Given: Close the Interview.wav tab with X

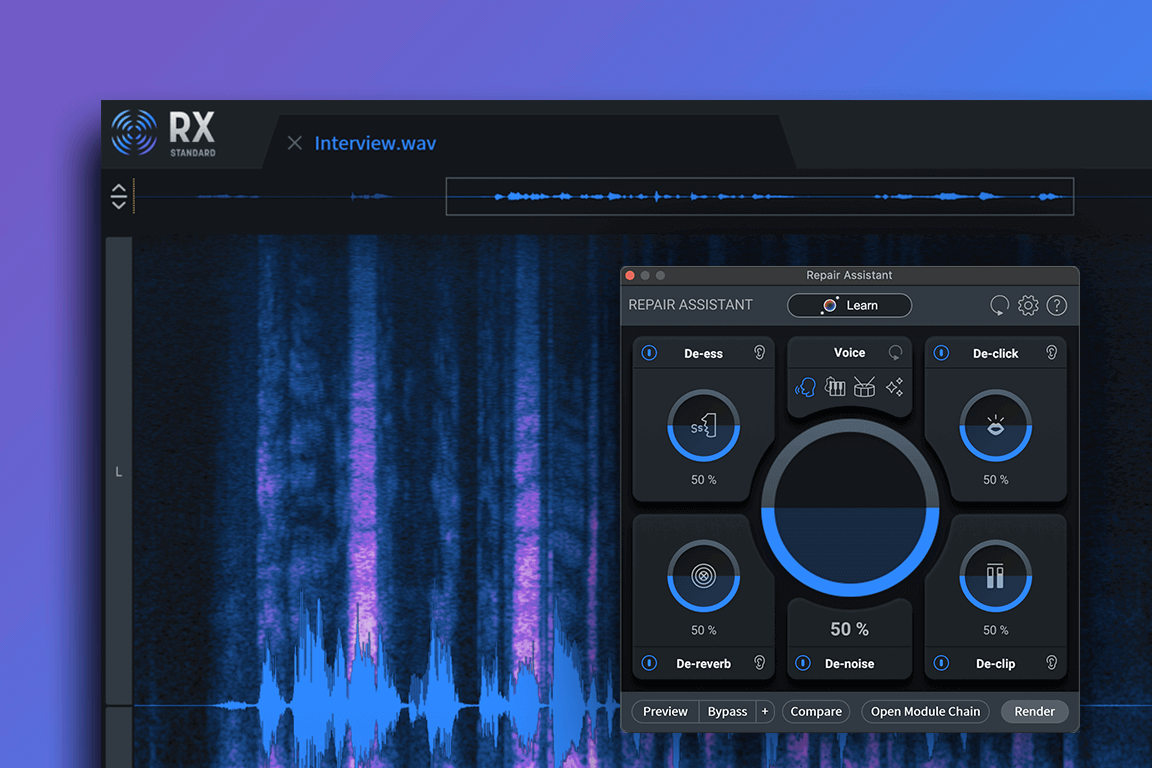Looking at the screenshot, I should click(x=295, y=143).
